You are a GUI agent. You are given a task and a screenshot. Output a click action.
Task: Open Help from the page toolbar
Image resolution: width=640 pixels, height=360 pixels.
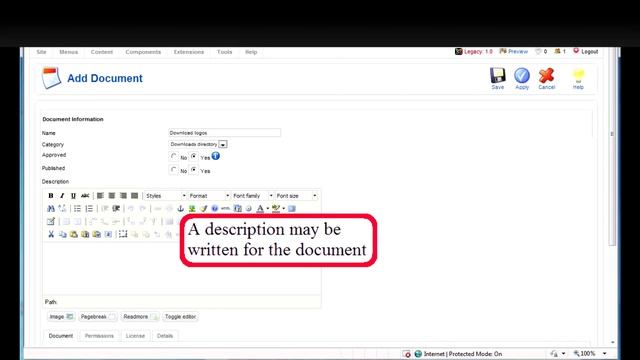pos(578,78)
